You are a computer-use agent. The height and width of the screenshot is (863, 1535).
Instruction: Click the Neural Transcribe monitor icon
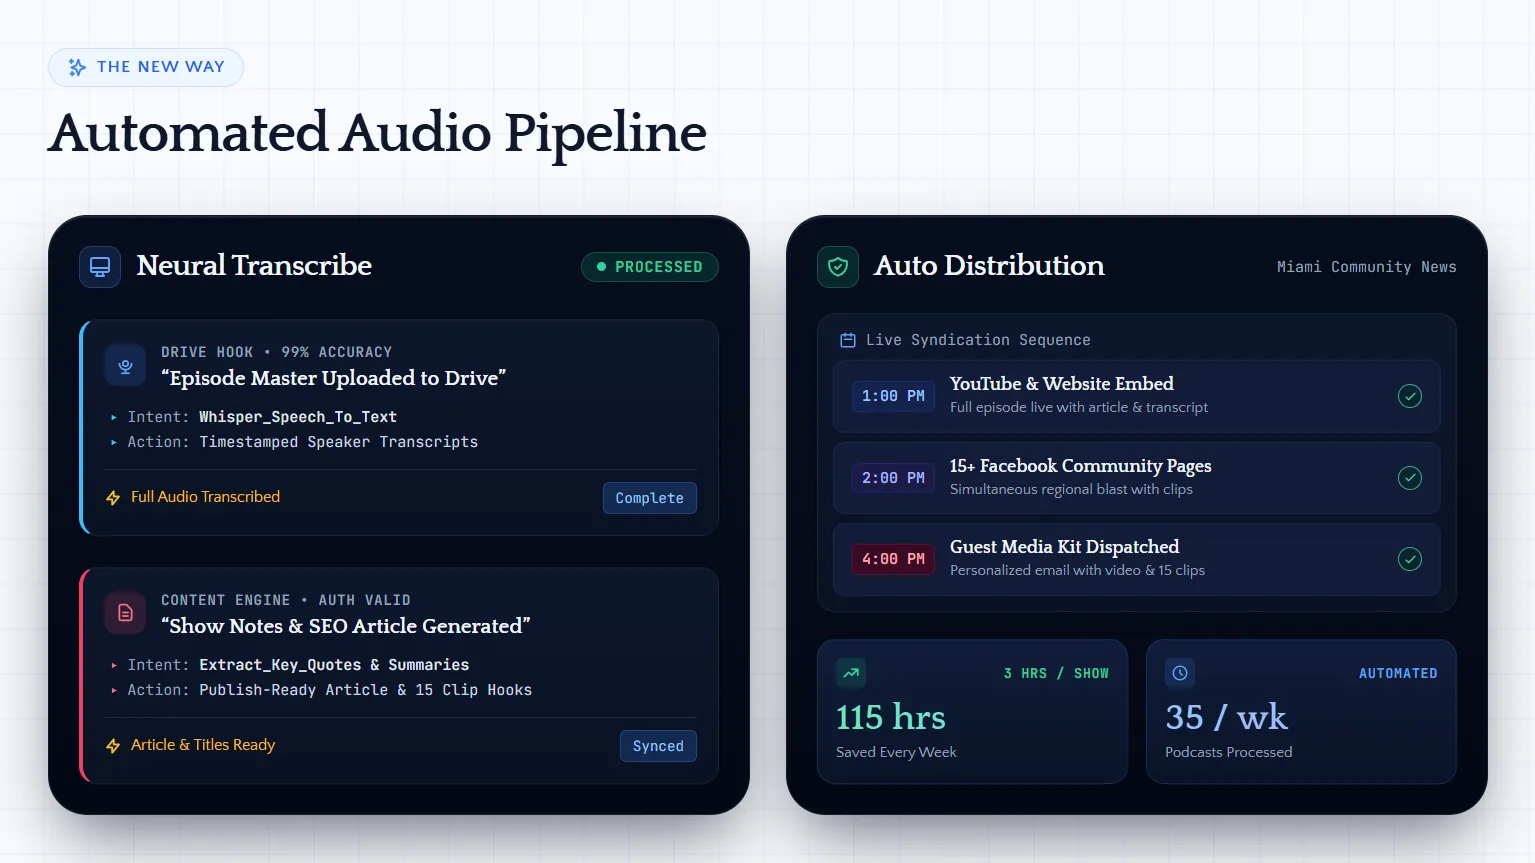(100, 267)
